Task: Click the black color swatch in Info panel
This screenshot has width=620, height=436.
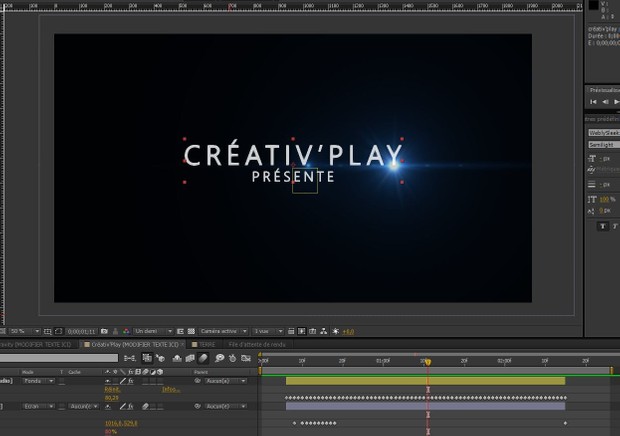Action: click(593, 5)
